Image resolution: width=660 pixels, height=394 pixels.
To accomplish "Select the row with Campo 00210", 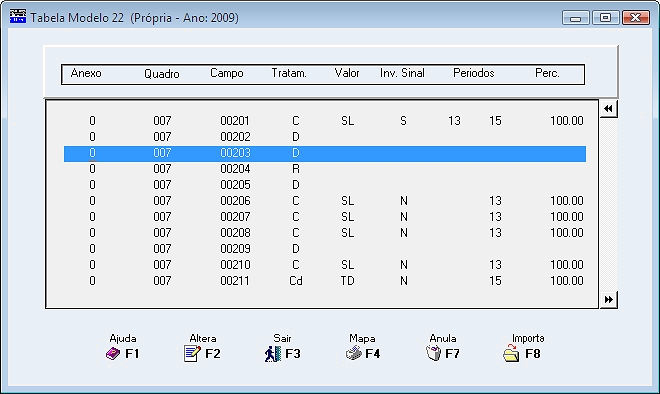I will [325, 265].
